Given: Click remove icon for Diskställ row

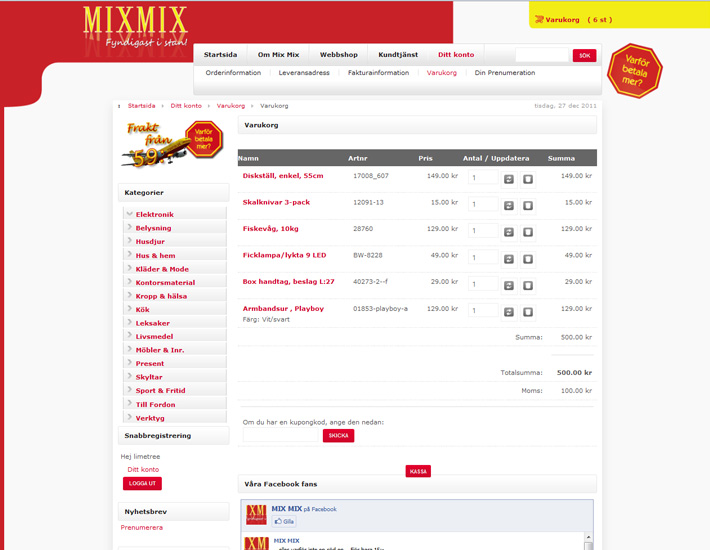Looking at the screenshot, I should point(528,179).
